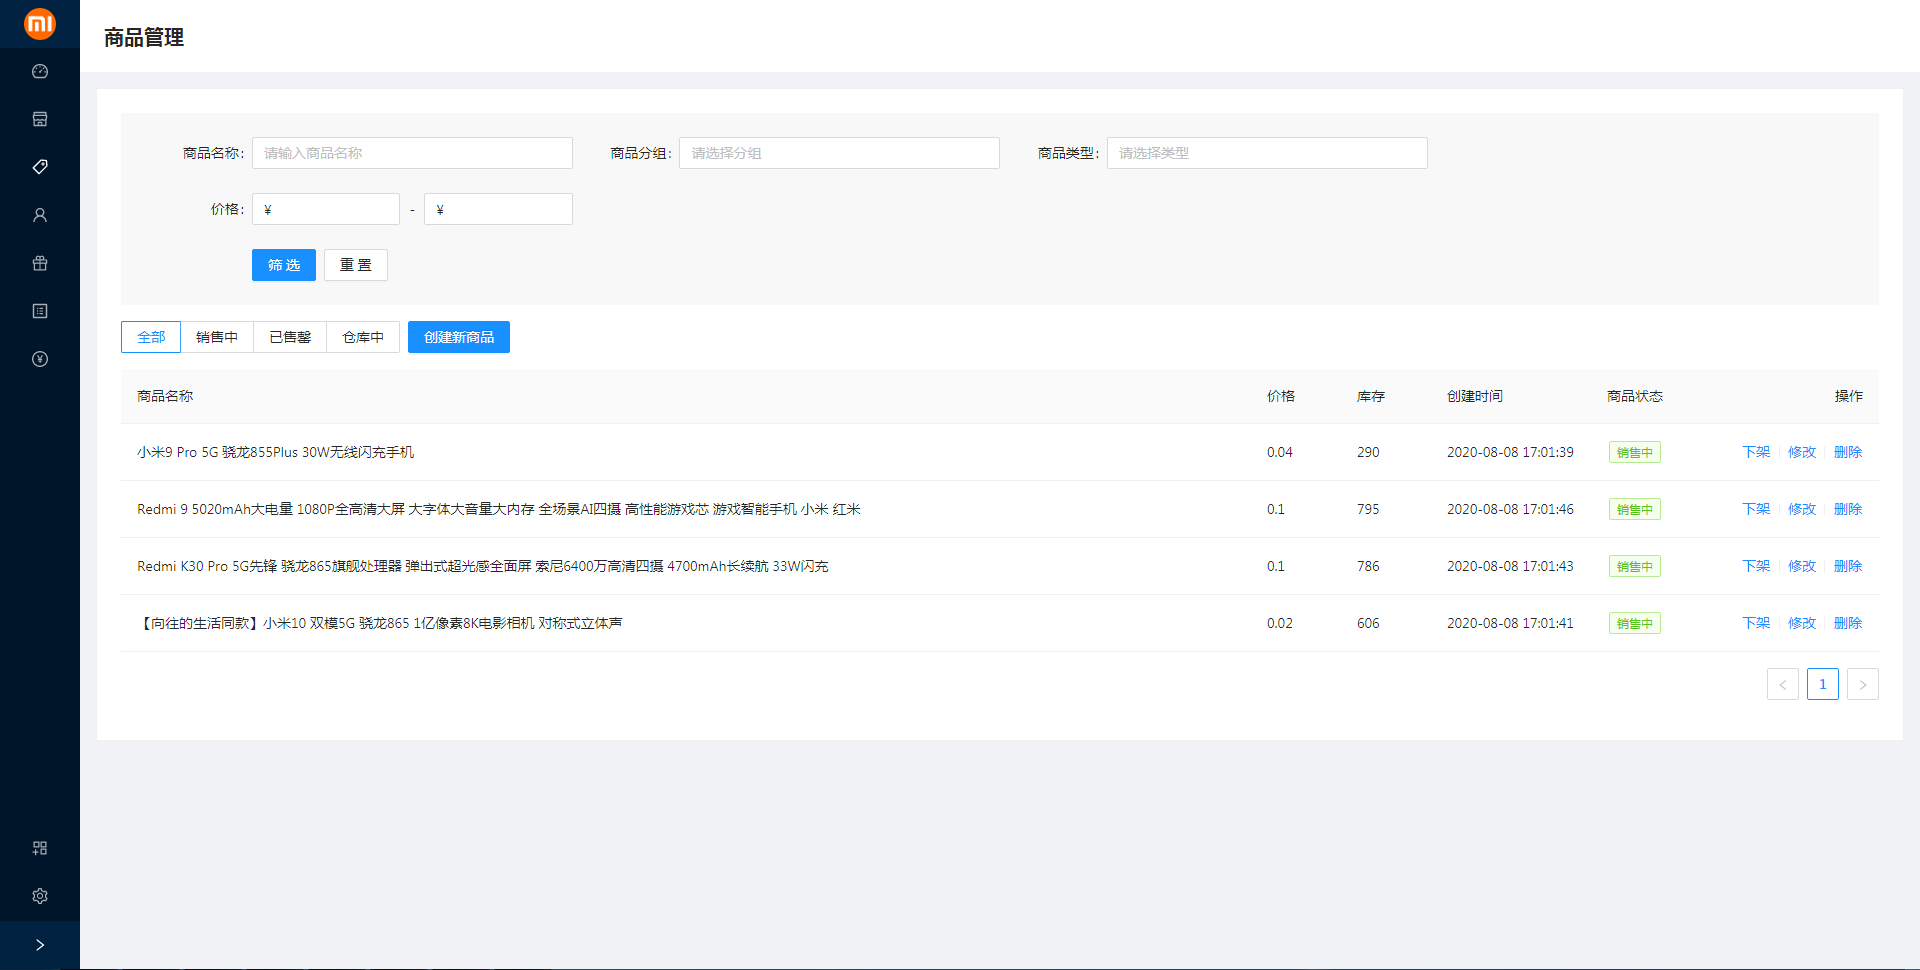Open the product group dropdown

coord(839,153)
